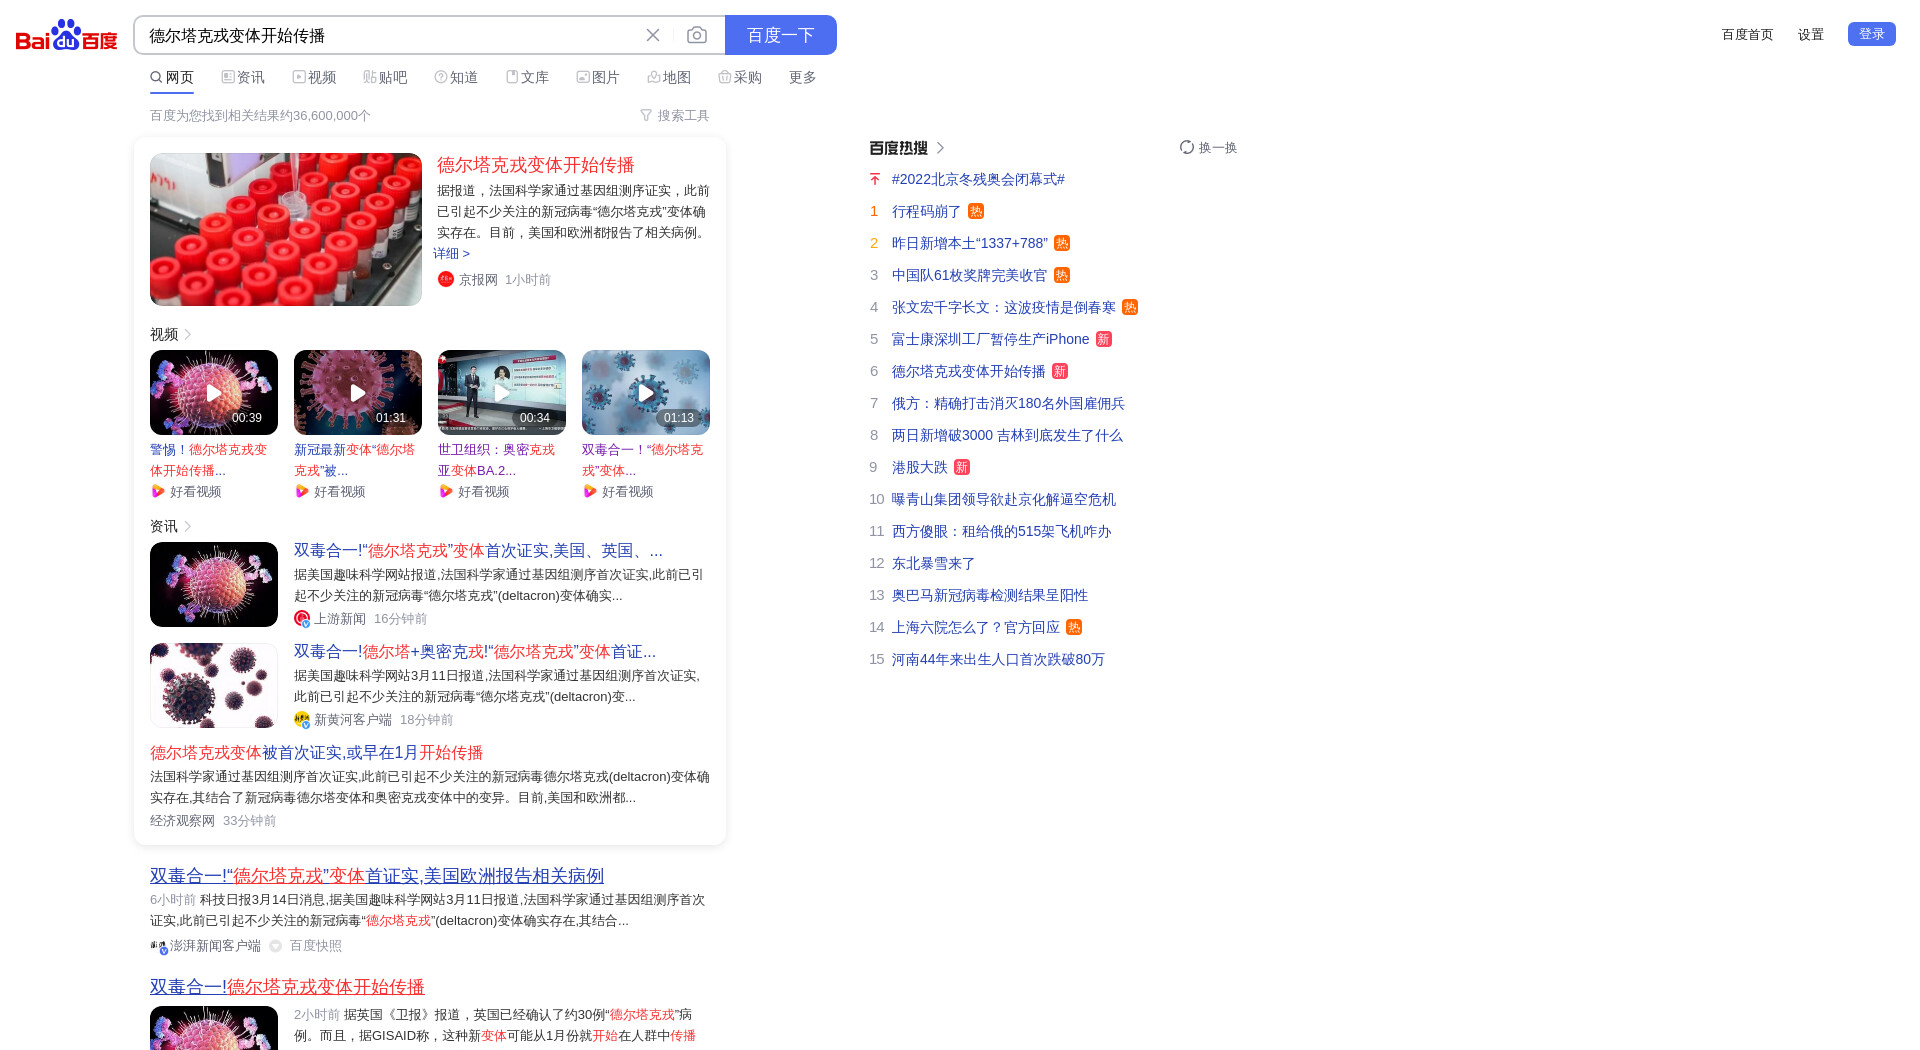Screen dimensions: 1920x1050
Task: Open headline 德尔塔克戎变体开始传播
Action: (536, 165)
